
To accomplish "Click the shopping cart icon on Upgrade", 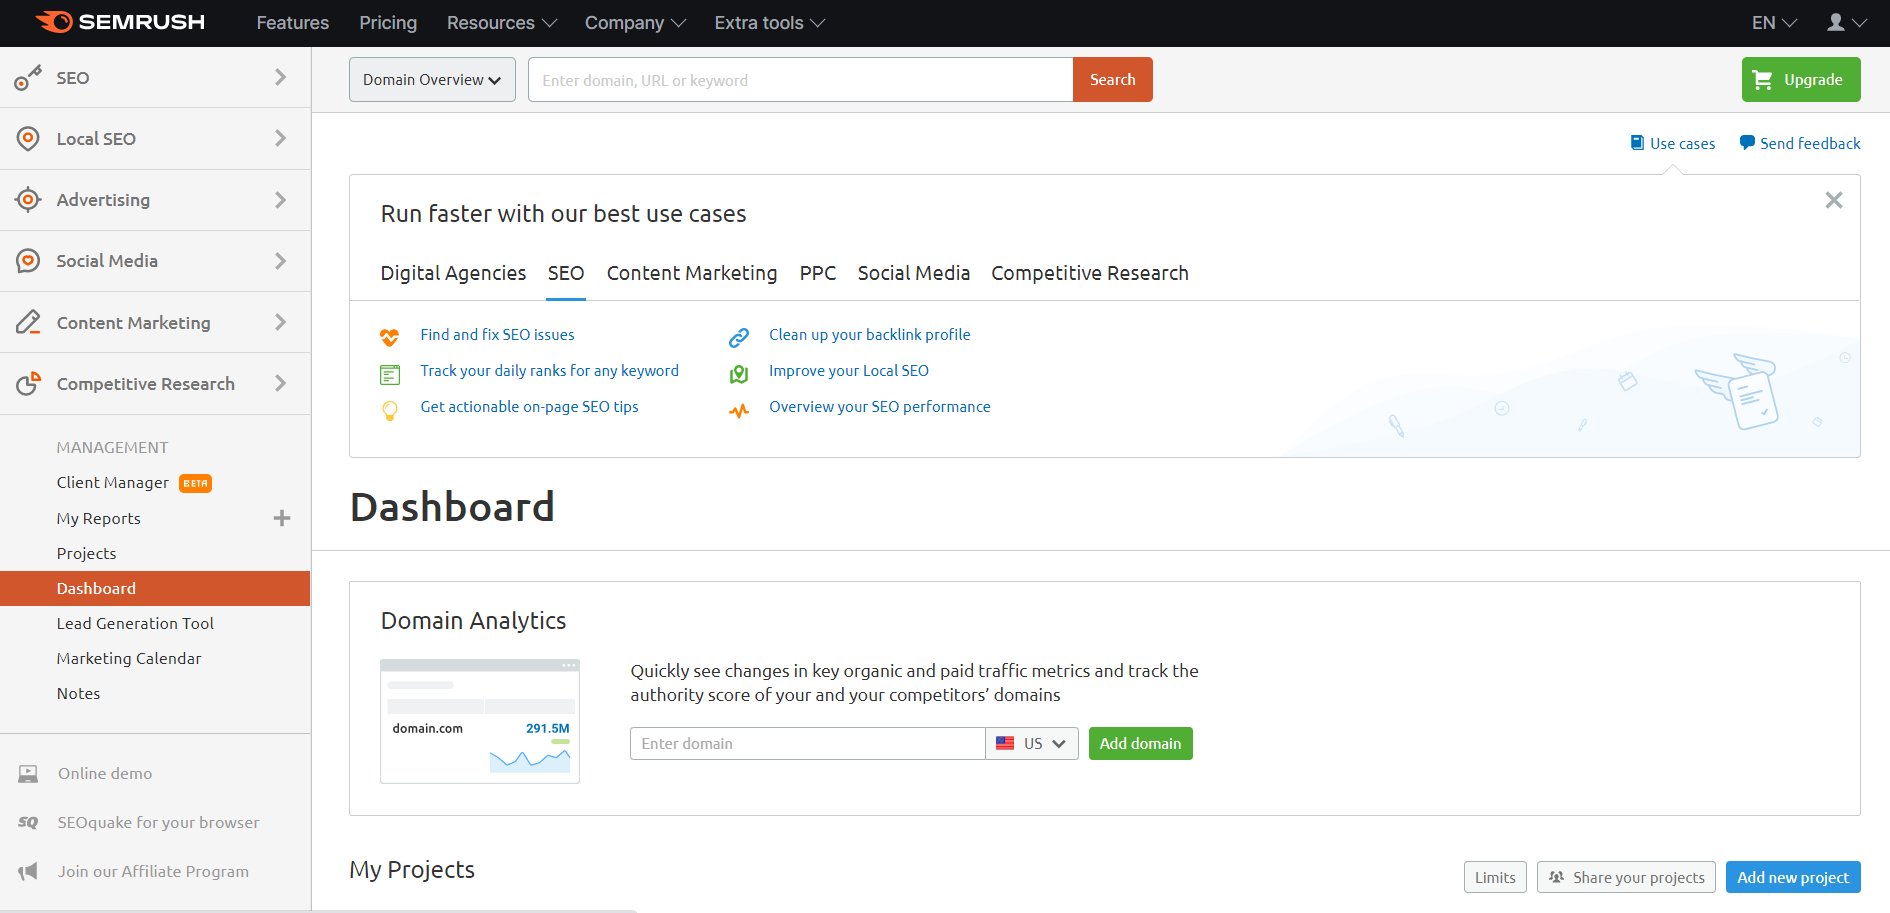I will tap(1763, 79).
